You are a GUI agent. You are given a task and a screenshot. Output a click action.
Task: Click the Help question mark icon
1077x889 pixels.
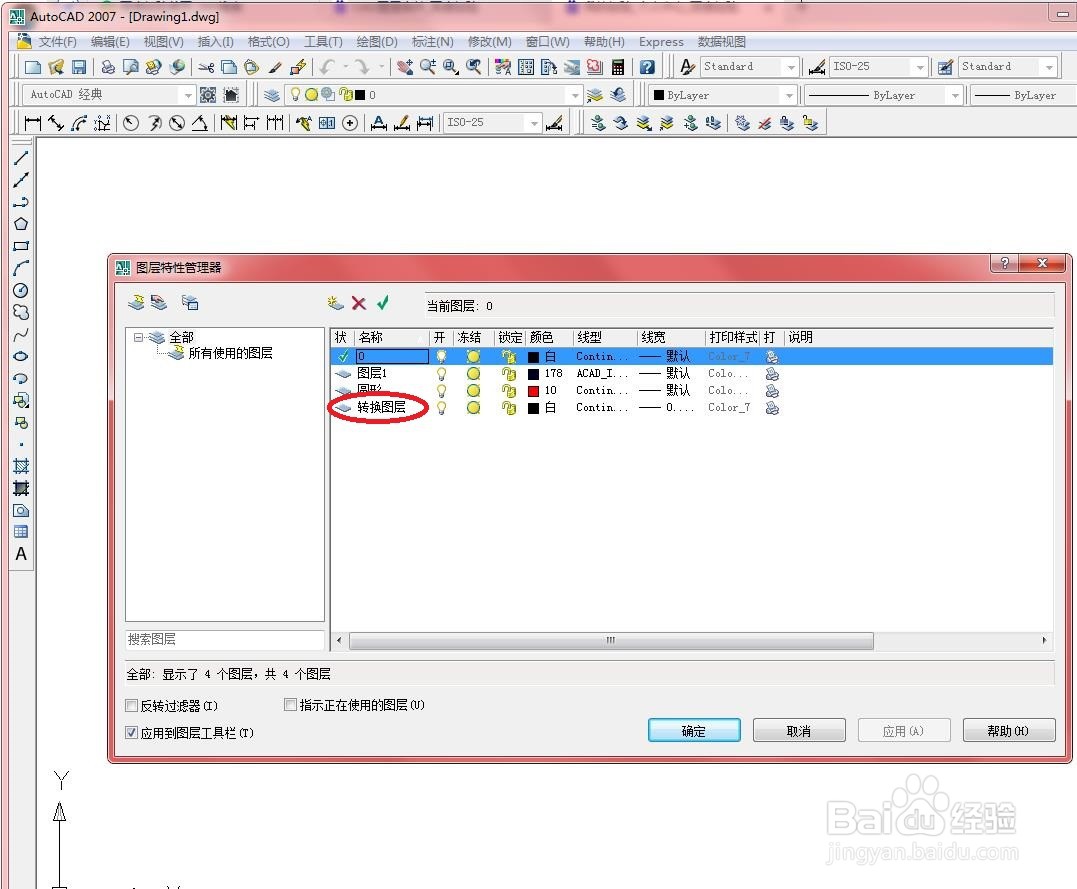tap(647, 67)
